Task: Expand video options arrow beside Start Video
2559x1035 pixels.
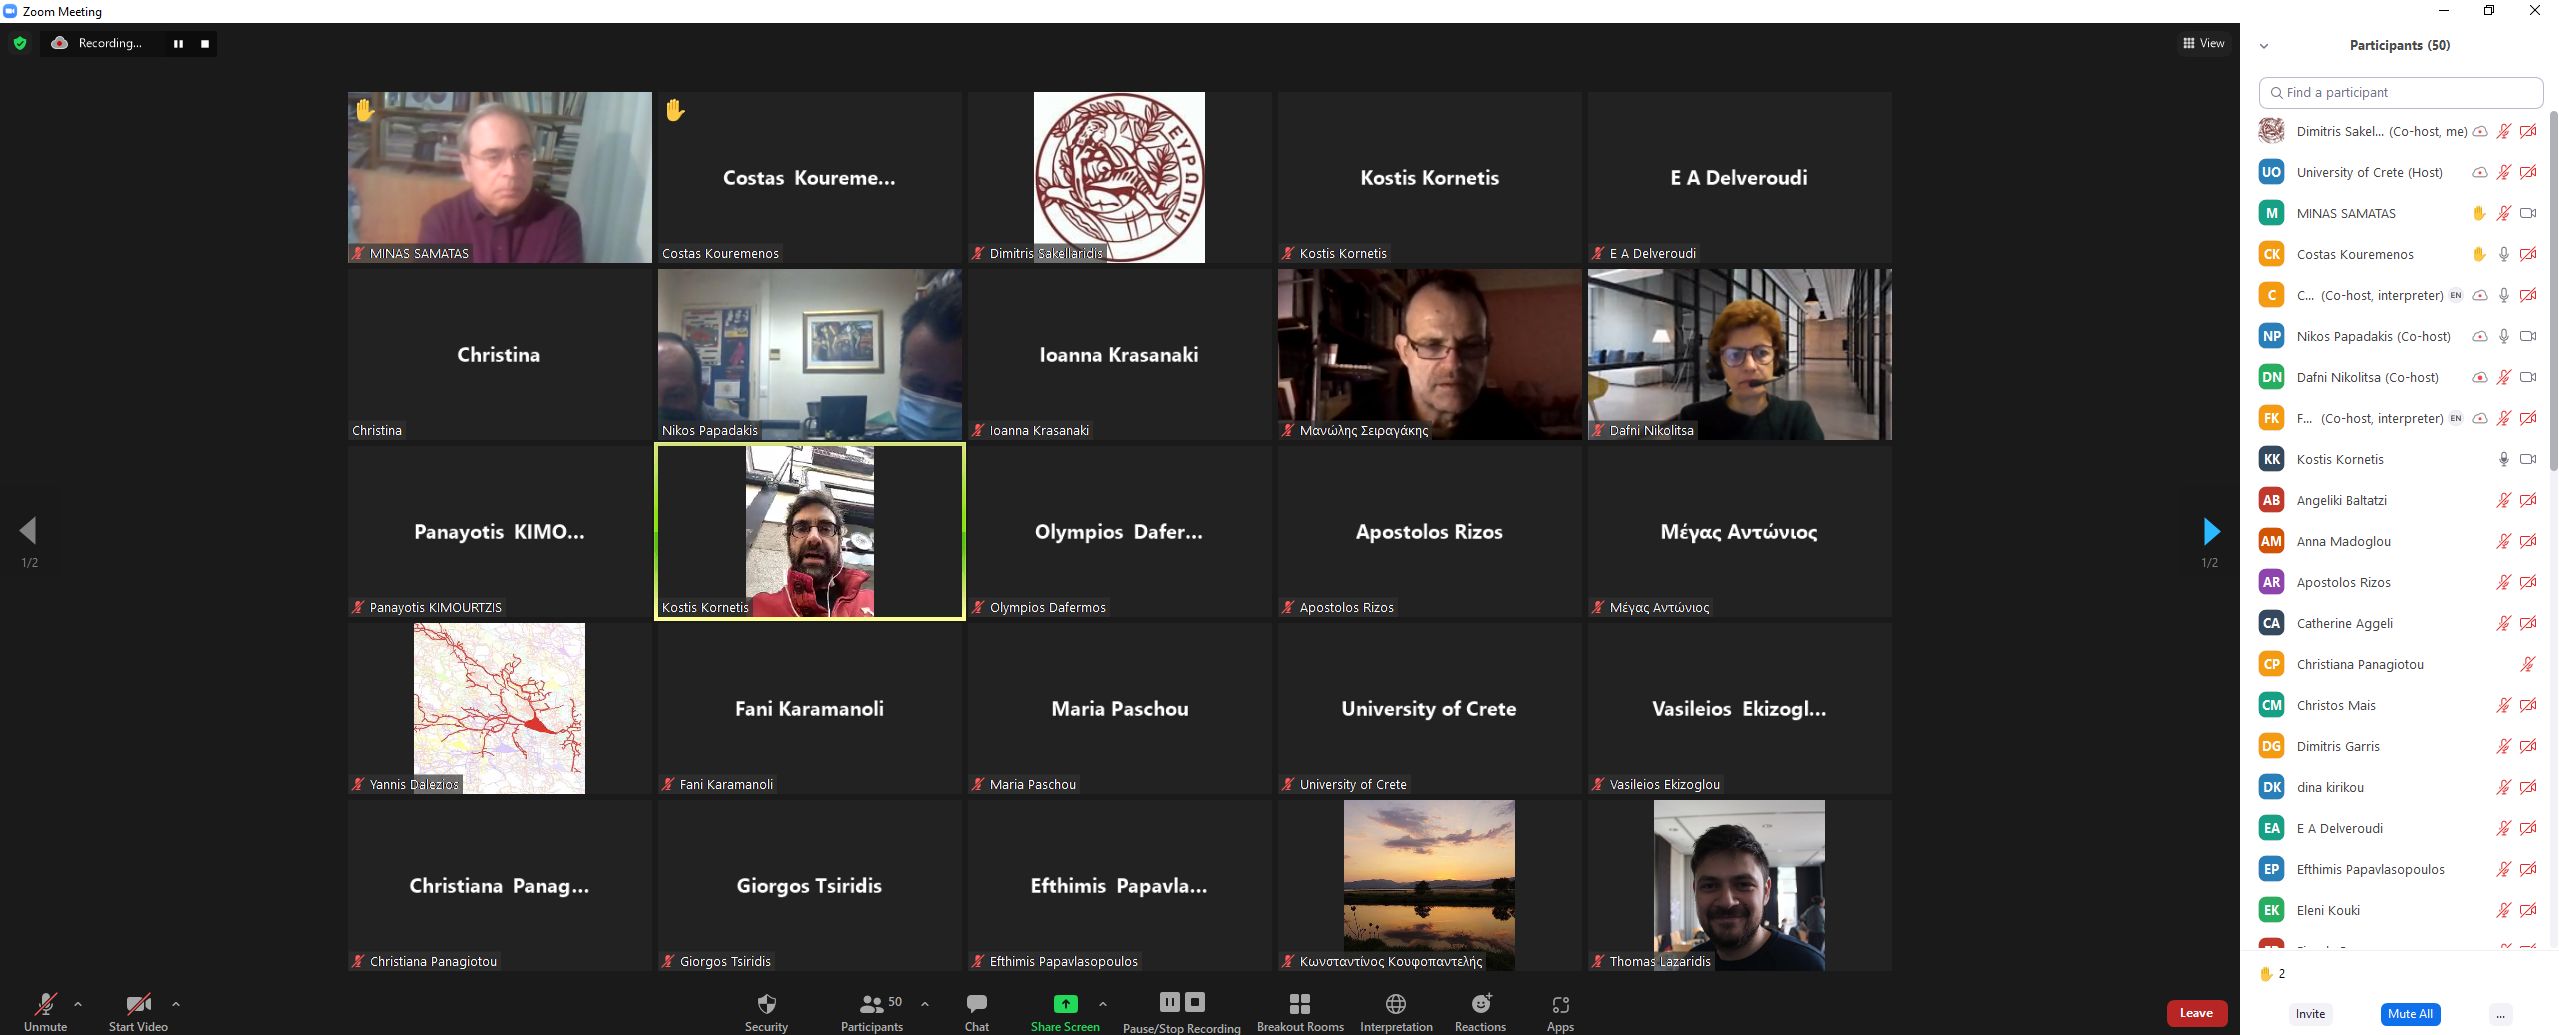Action: 176,1004
